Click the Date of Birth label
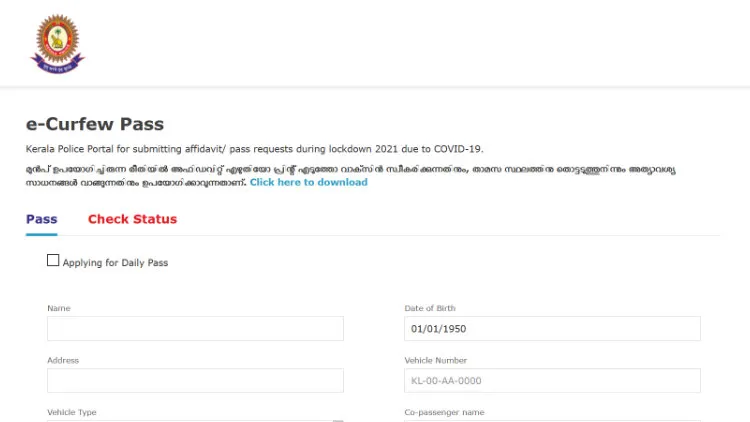The image size is (750, 422). [430, 308]
